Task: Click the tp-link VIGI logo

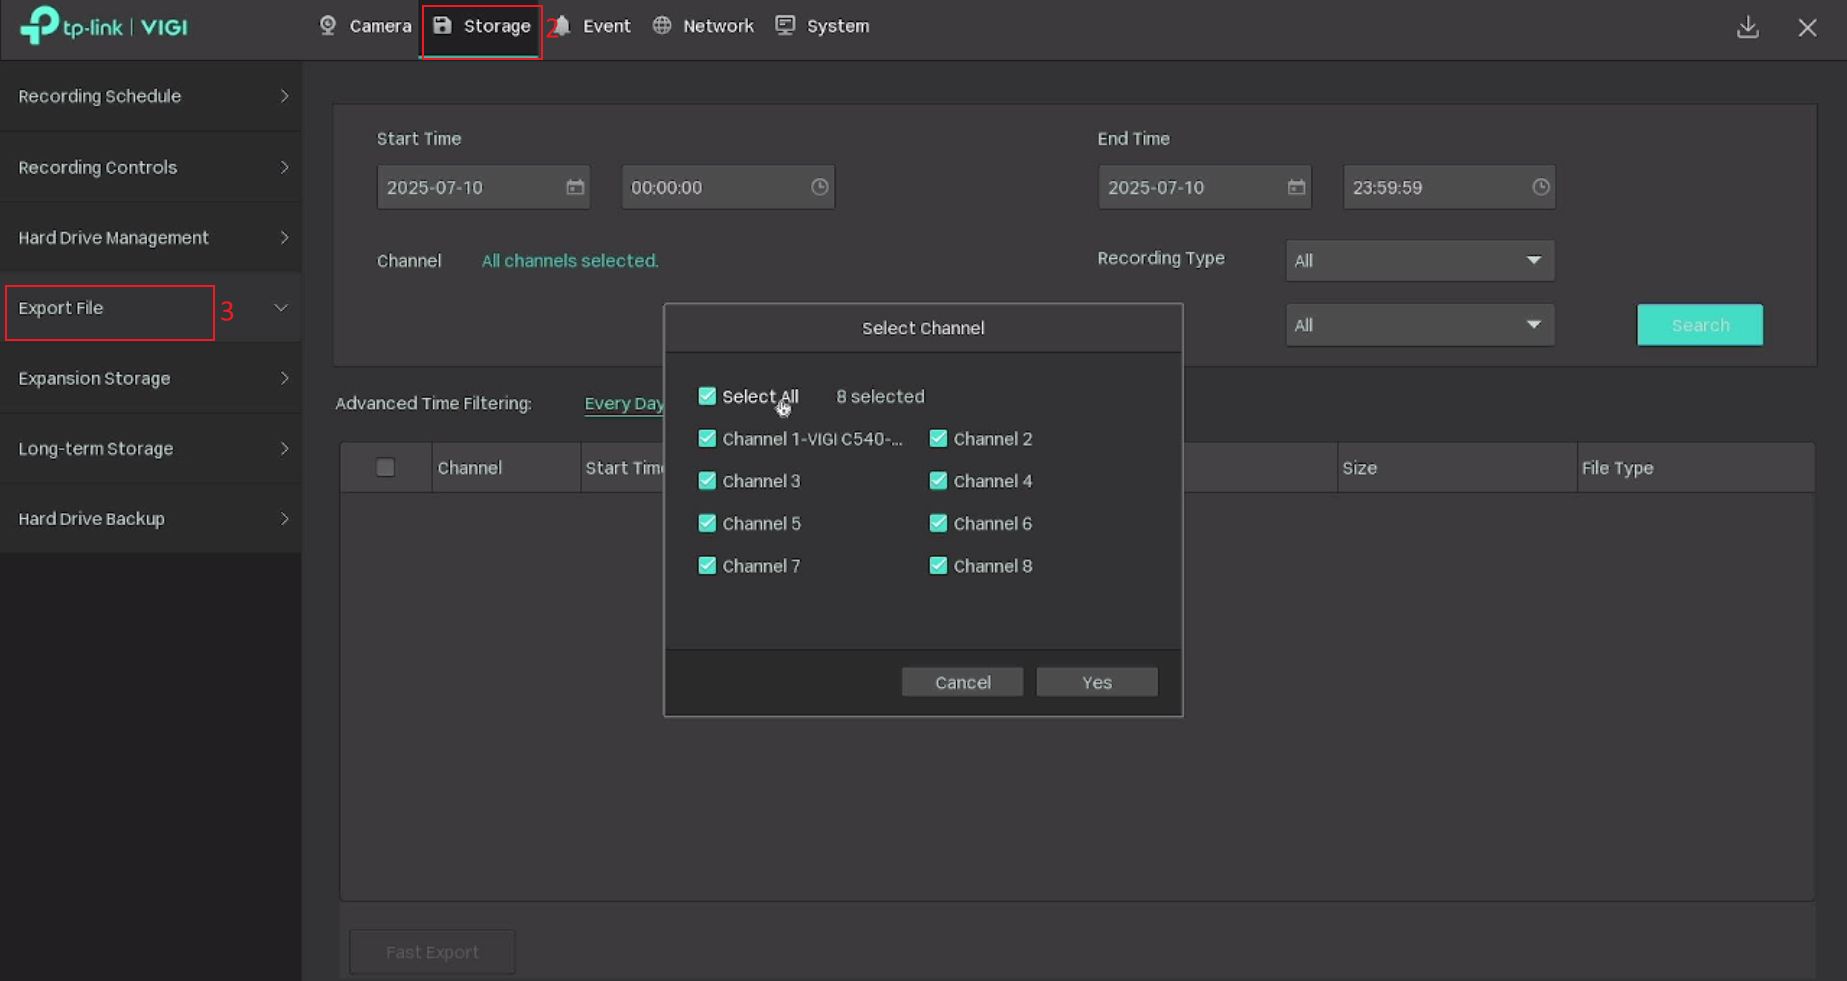Action: [x=103, y=27]
